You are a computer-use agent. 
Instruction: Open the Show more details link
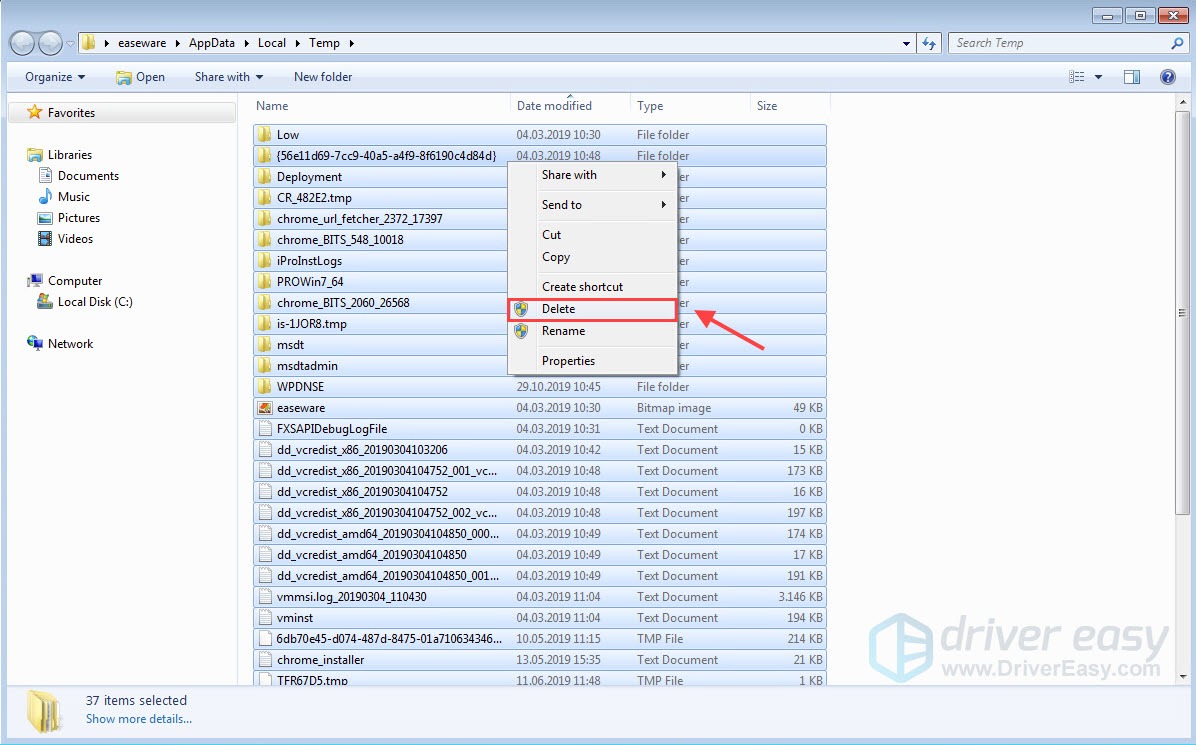(x=138, y=719)
